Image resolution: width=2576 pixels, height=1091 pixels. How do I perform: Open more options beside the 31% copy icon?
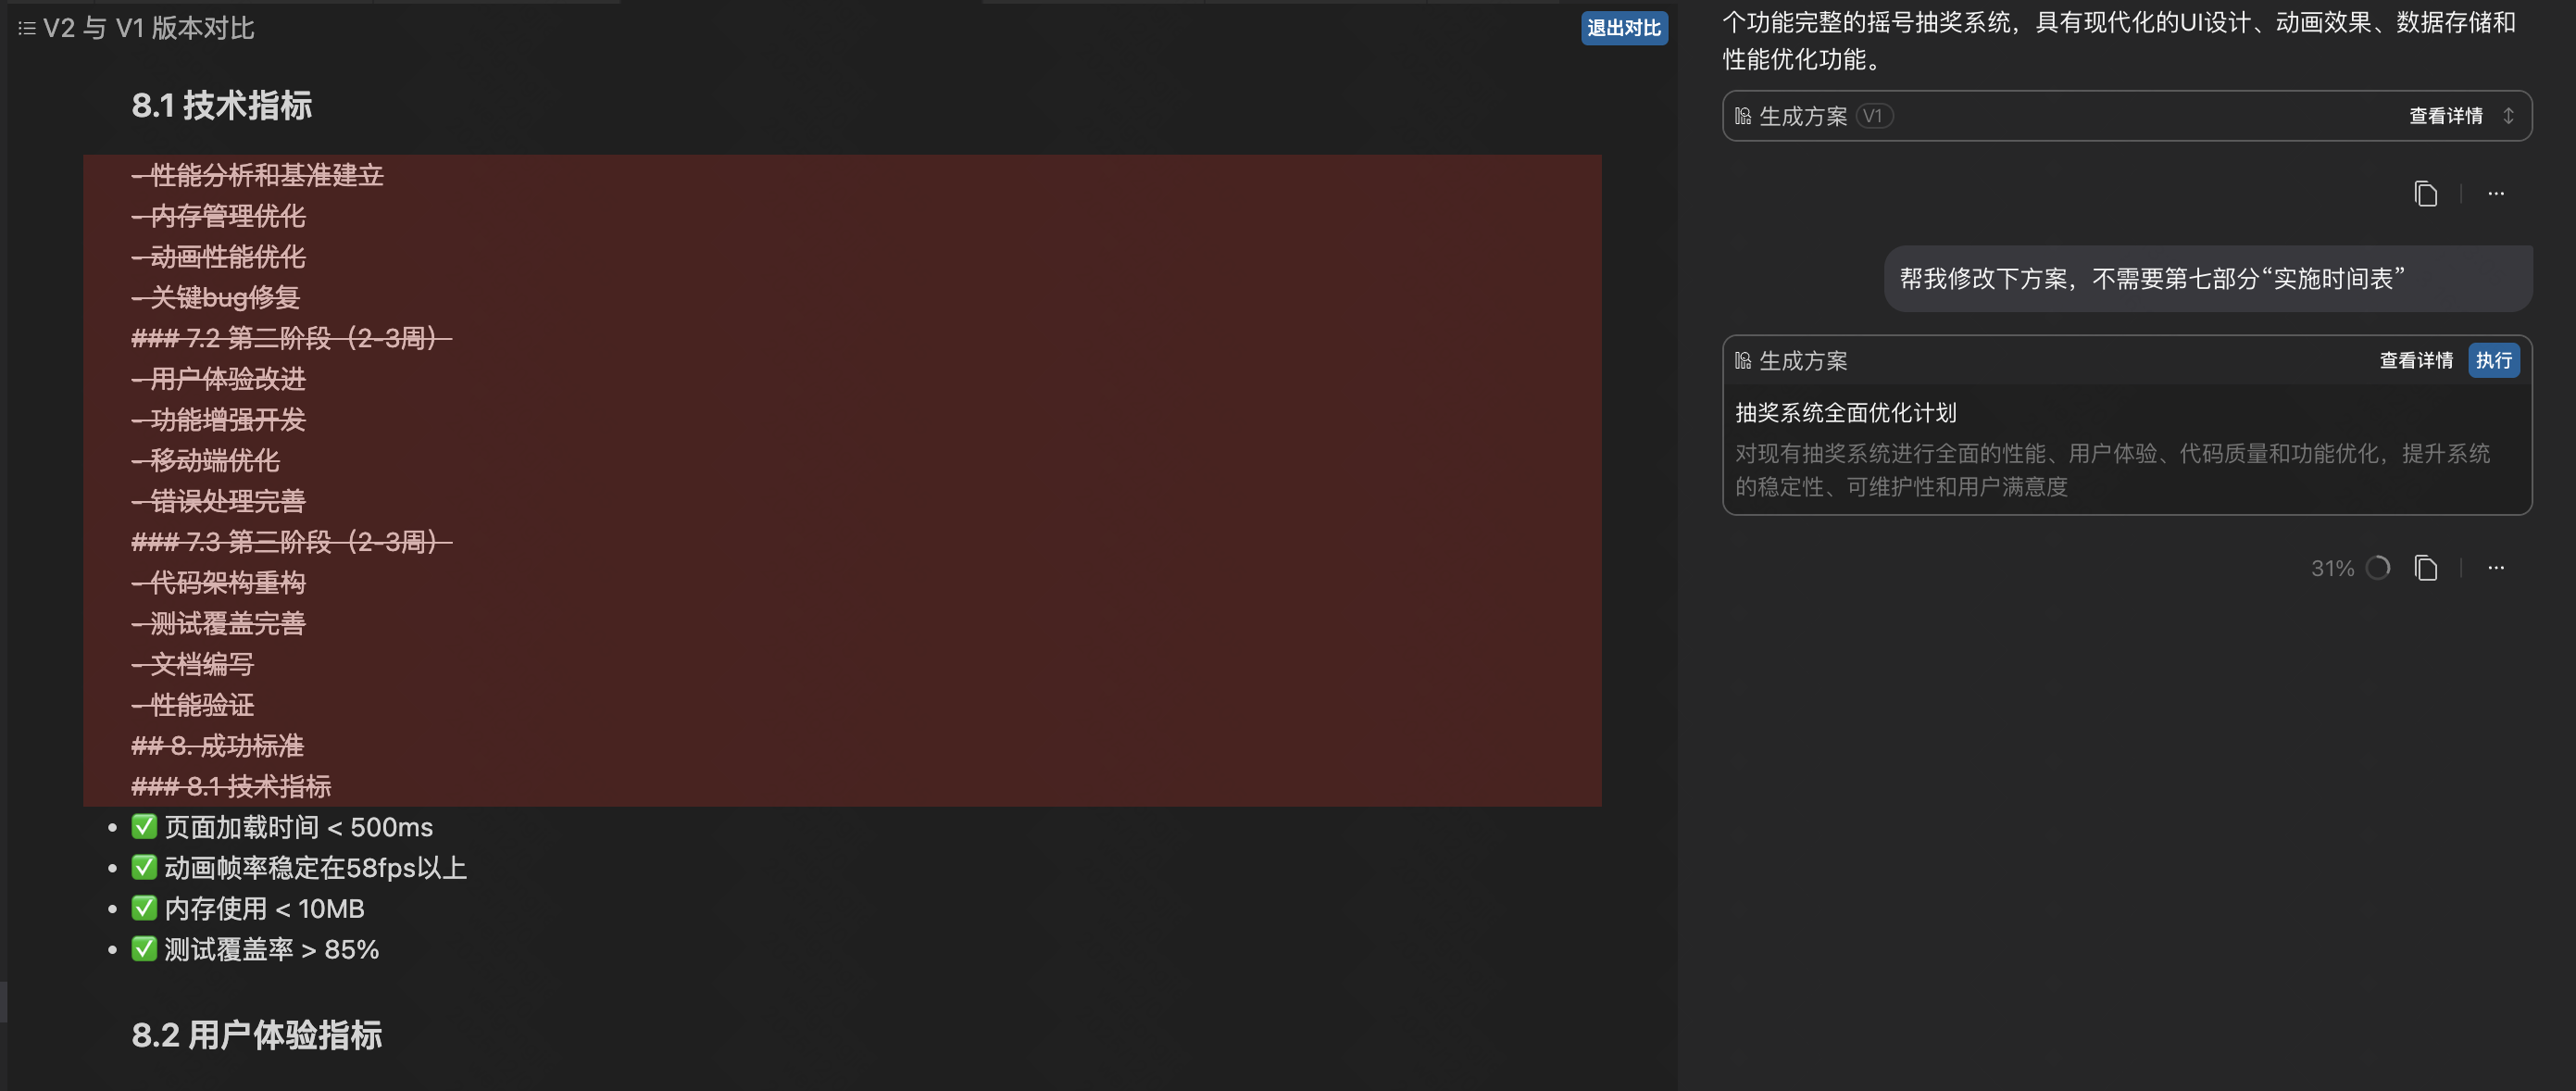click(2495, 568)
